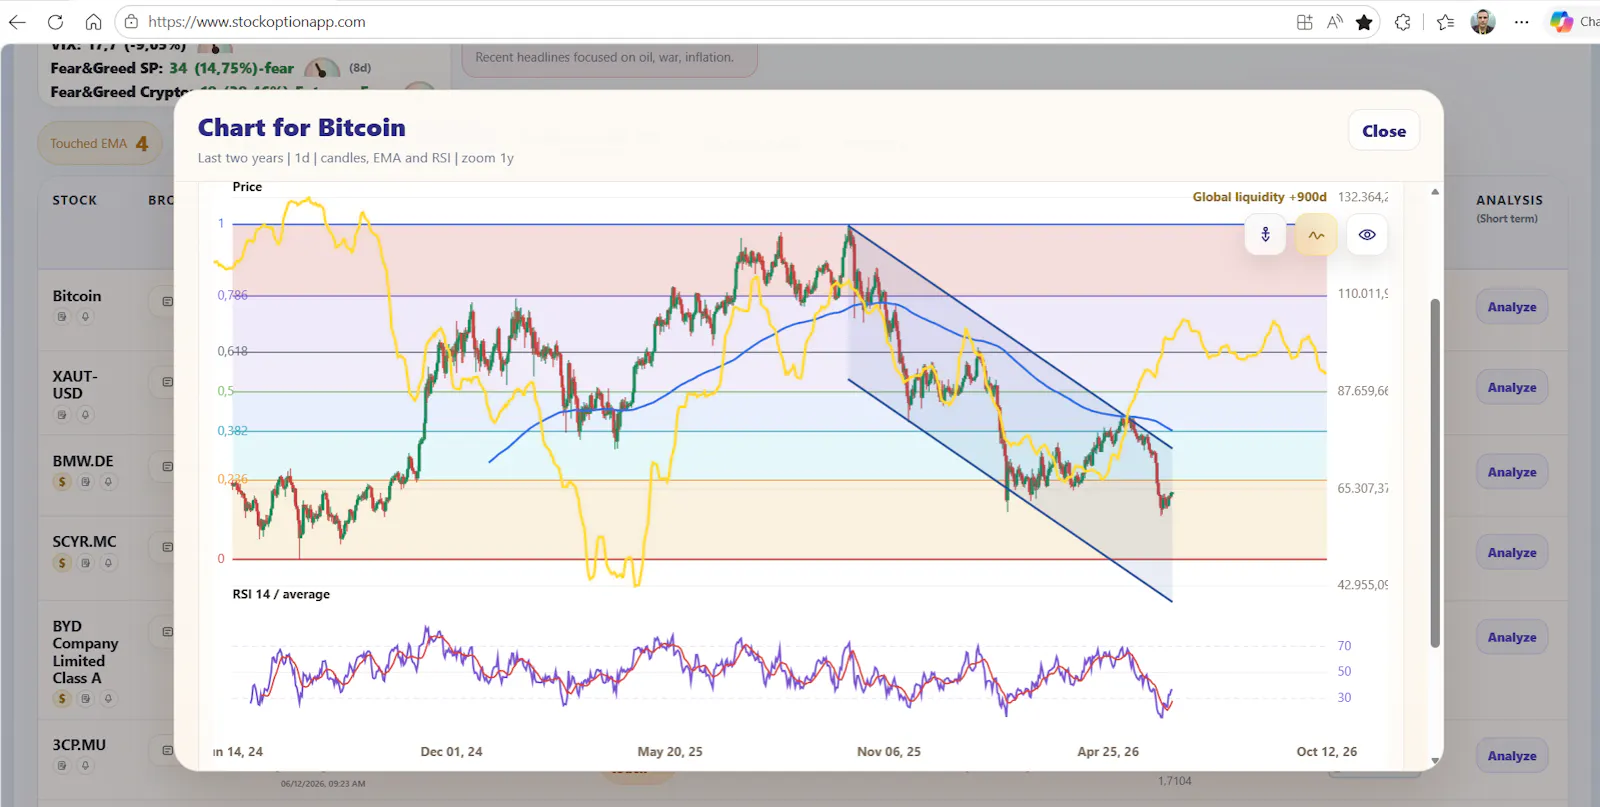Click Analyze button for SCYR.MC
The height and width of the screenshot is (807, 1600).
1511,552
